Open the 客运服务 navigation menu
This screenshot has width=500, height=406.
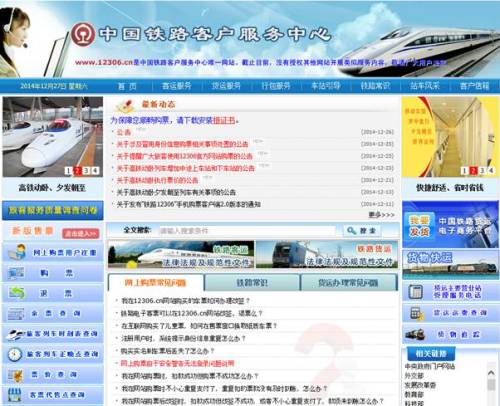tap(177, 86)
